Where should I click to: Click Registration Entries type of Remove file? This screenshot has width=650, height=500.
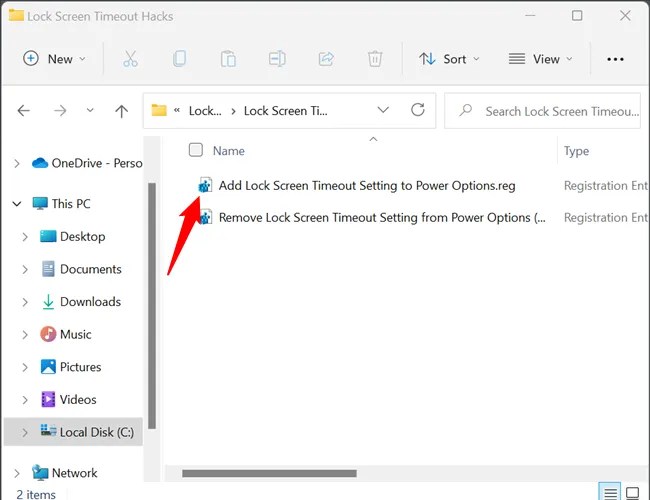(605, 217)
